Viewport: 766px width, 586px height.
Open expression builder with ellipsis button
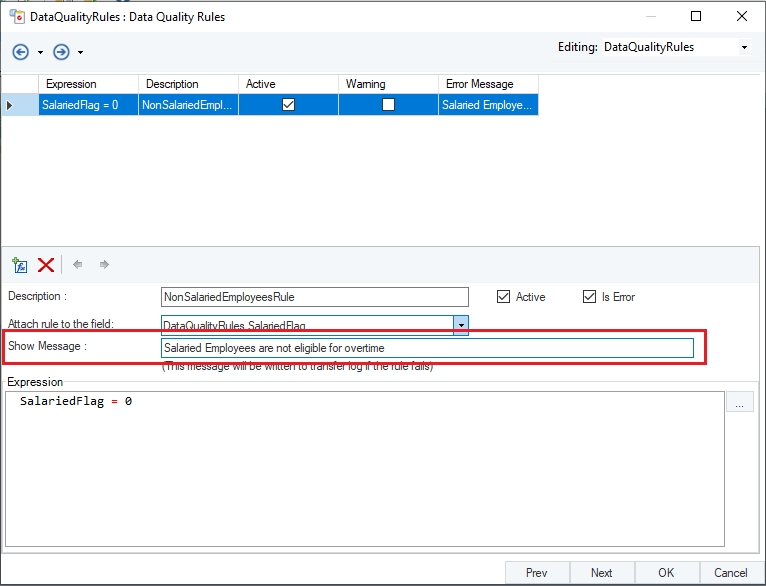pyautogui.click(x=739, y=403)
